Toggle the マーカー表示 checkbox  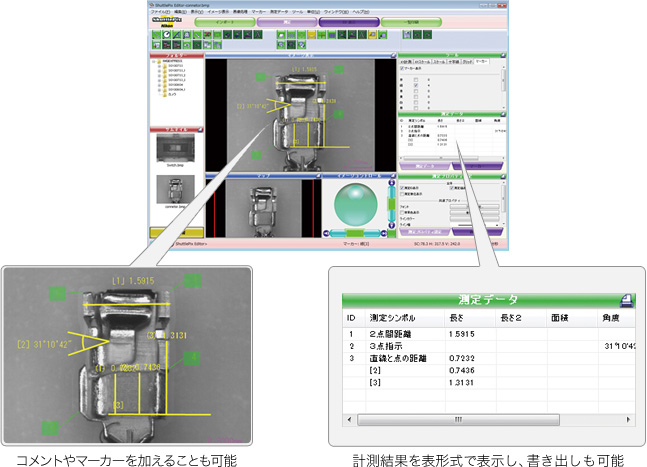402,68
